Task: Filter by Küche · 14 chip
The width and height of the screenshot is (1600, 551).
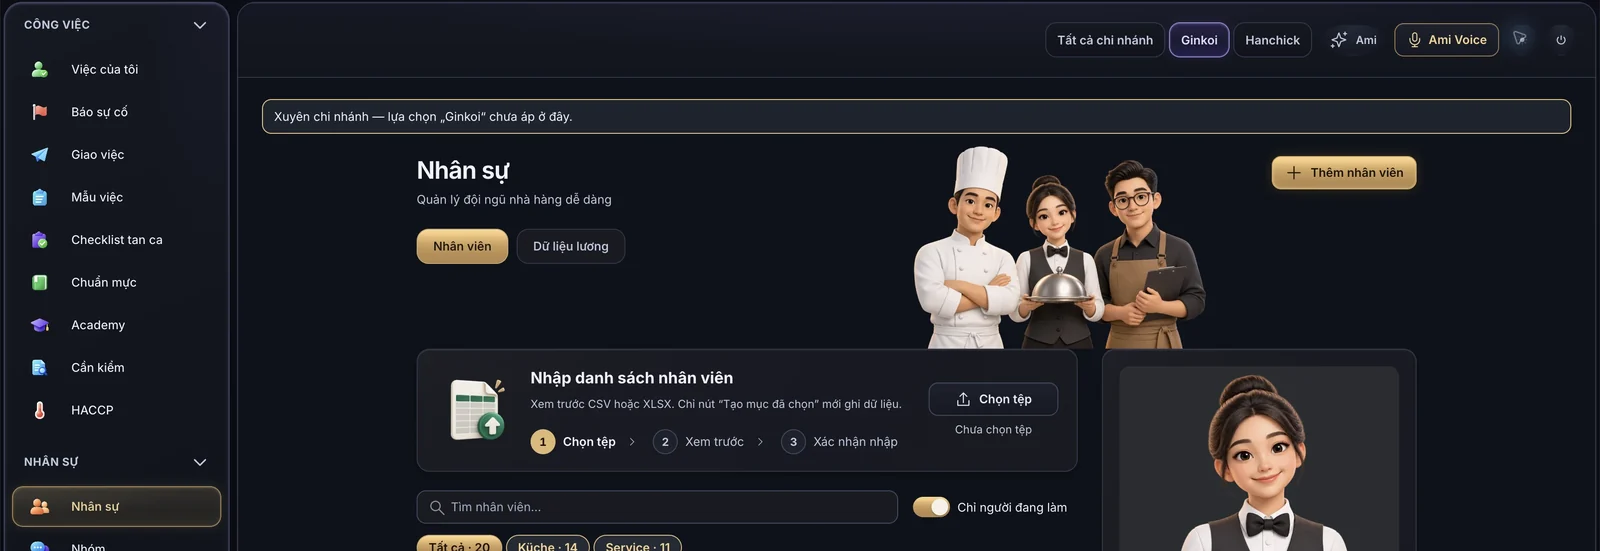Action: (547, 544)
